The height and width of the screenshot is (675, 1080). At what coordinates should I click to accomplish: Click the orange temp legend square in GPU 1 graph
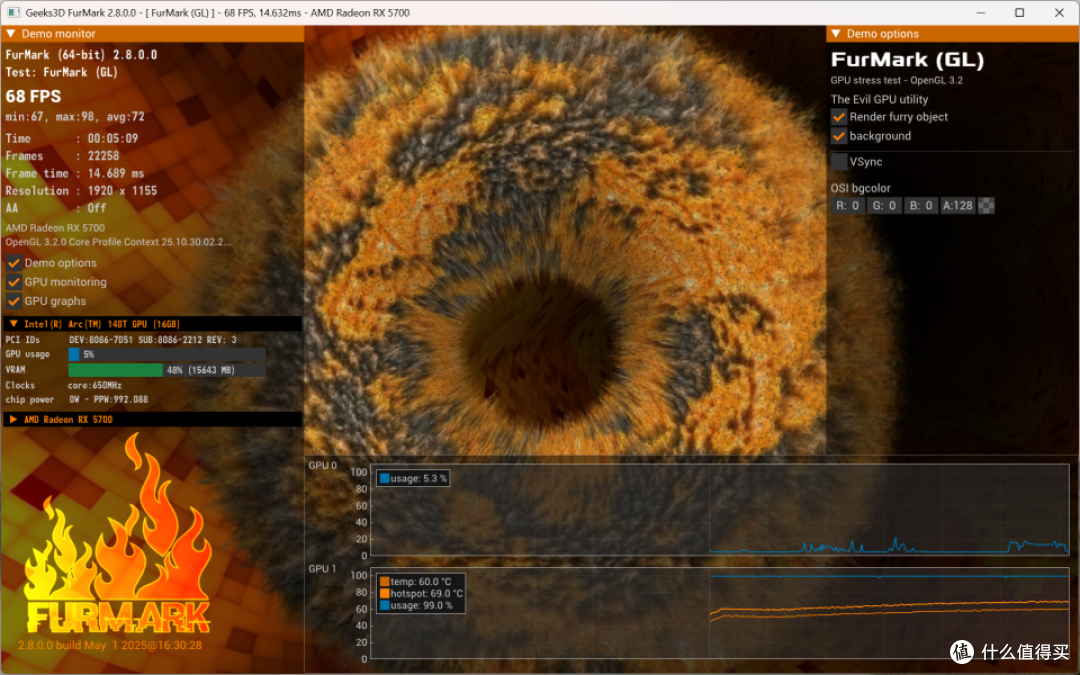[x=384, y=581]
